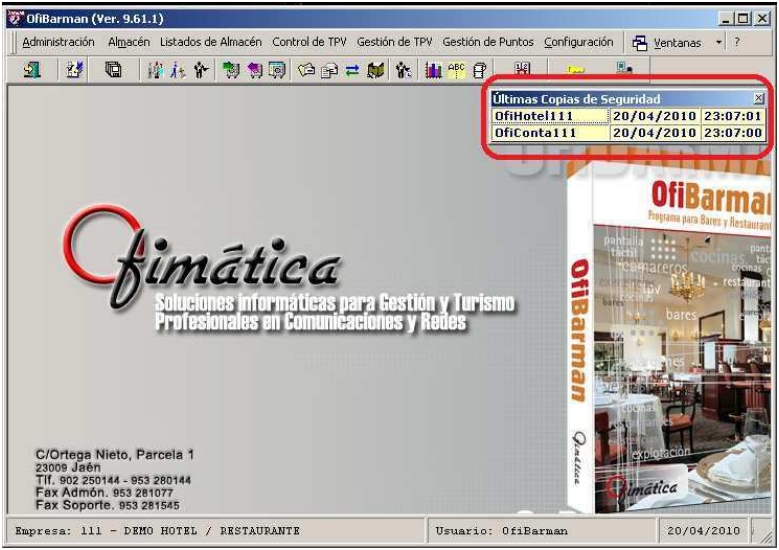The width and height of the screenshot is (779, 550).
Task: Open the Control de TPV menu
Action: [x=309, y=42]
